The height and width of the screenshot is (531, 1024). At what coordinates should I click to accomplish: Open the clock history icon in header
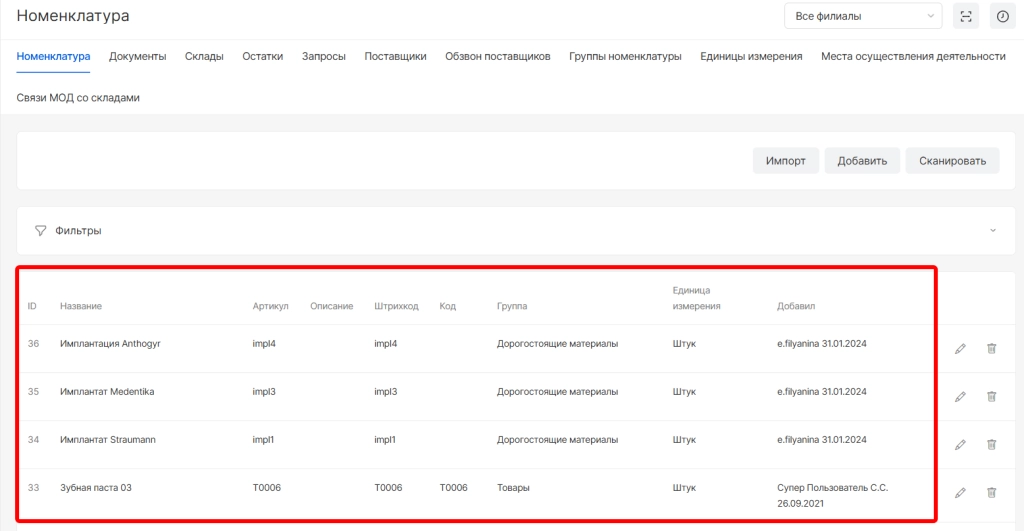tap(1002, 16)
